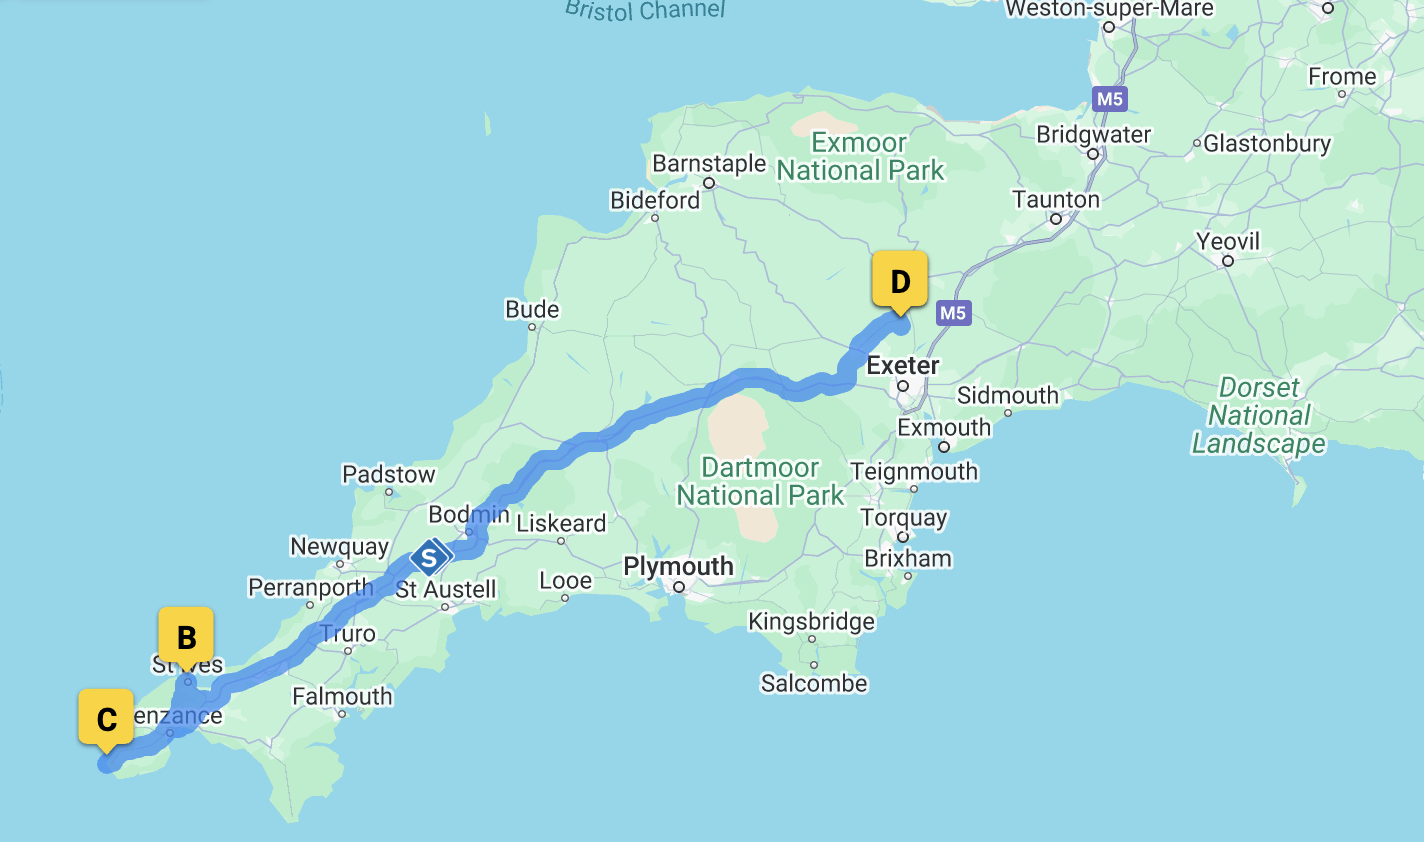Select the Torquay town label

(904, 518)
